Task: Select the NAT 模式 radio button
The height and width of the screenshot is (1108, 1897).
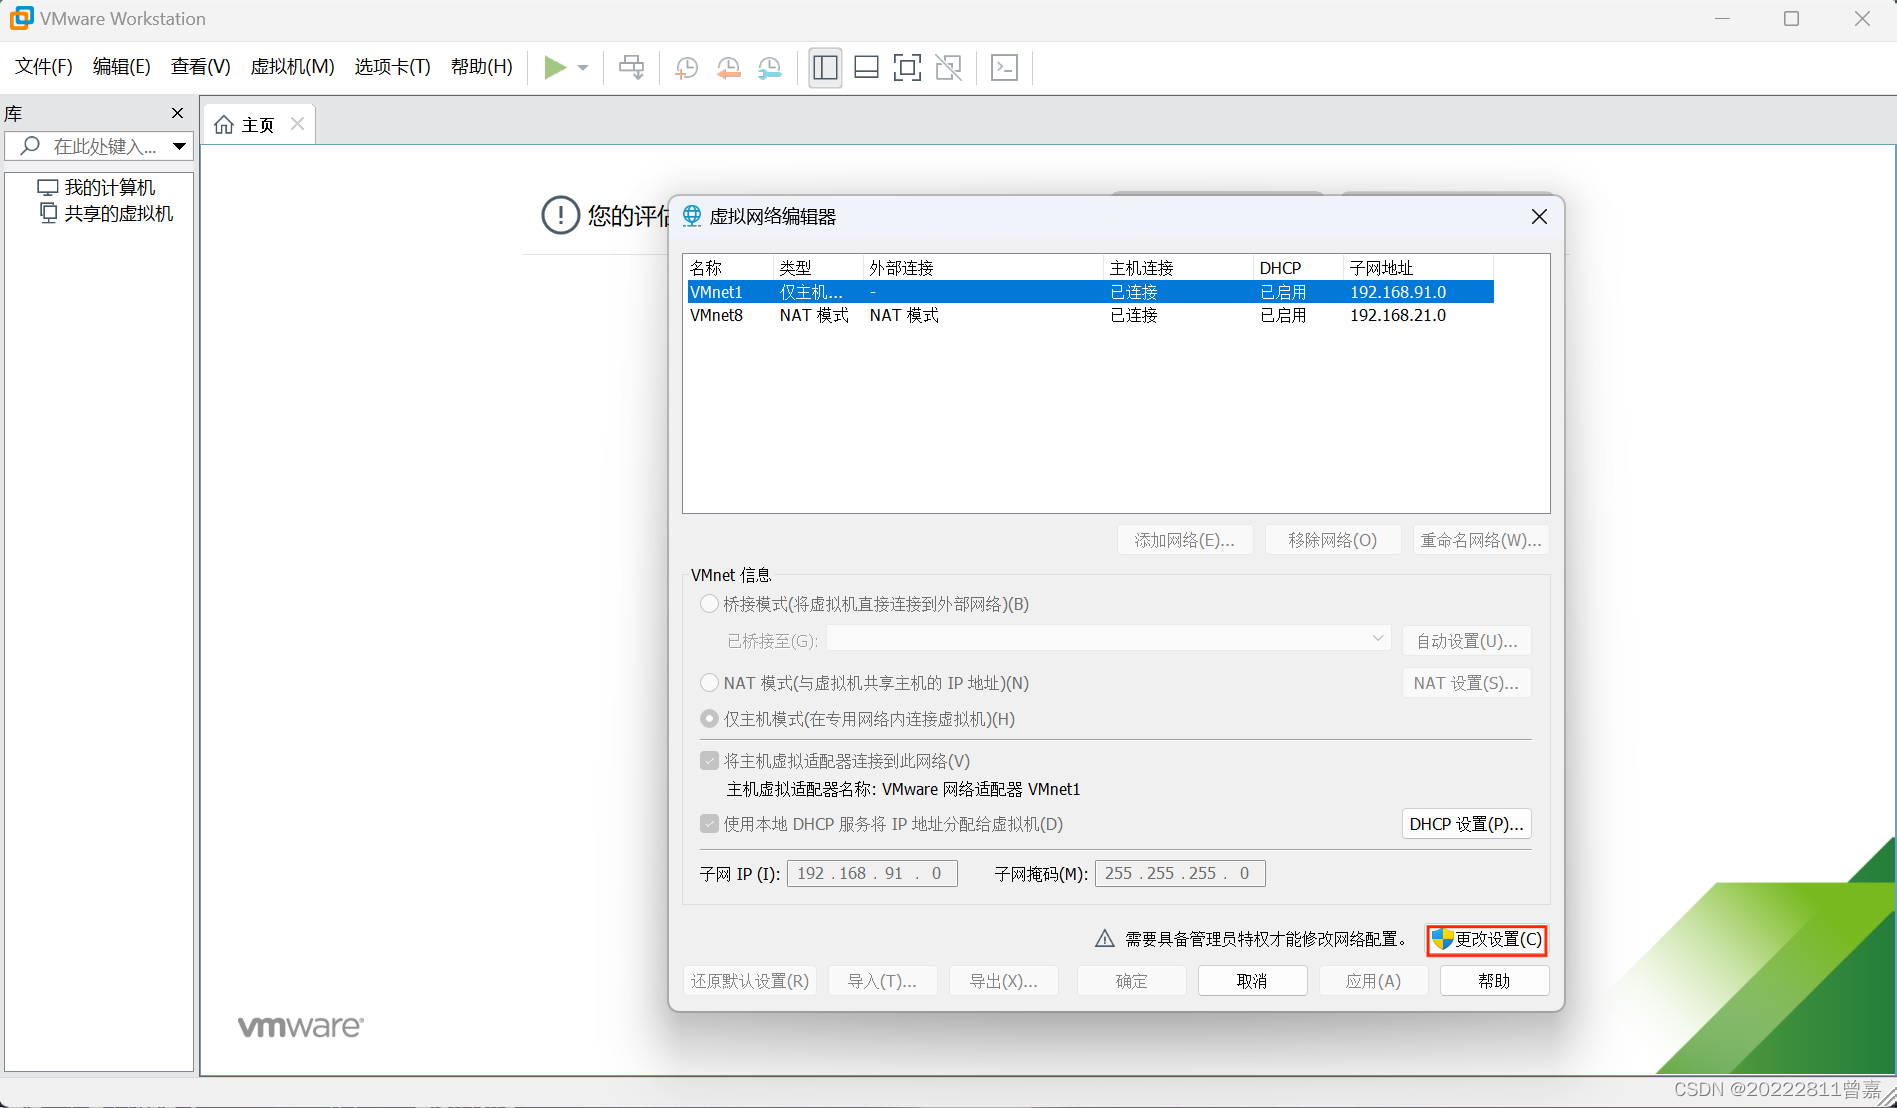Action: 709,683
